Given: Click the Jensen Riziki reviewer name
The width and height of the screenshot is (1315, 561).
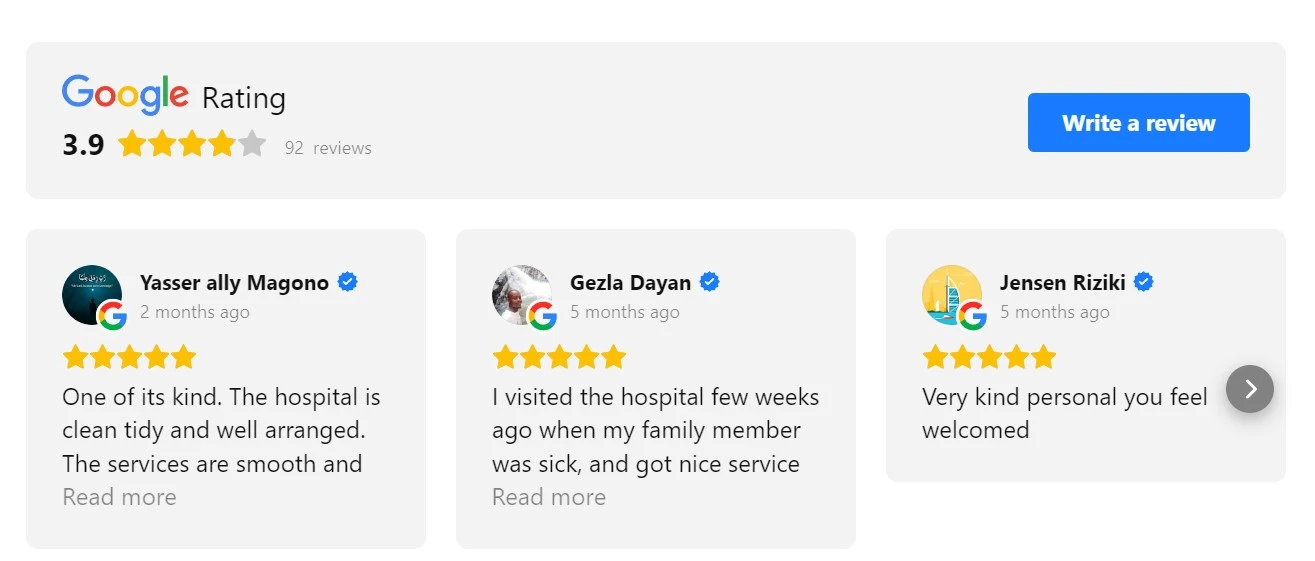Looking at the screenshot, I should (1062, 283).
